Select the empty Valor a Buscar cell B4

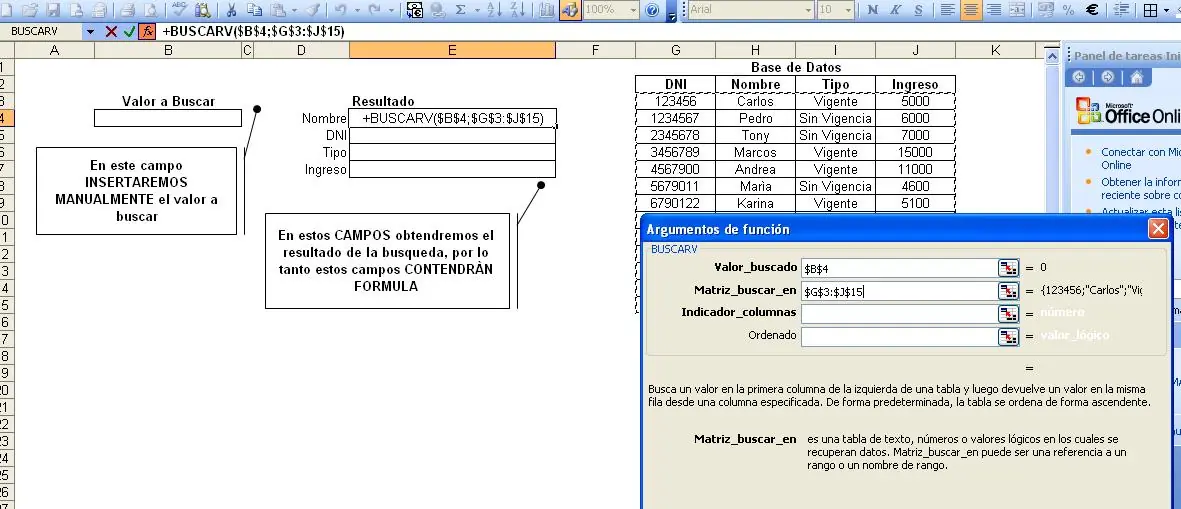(x=168, y=118)
